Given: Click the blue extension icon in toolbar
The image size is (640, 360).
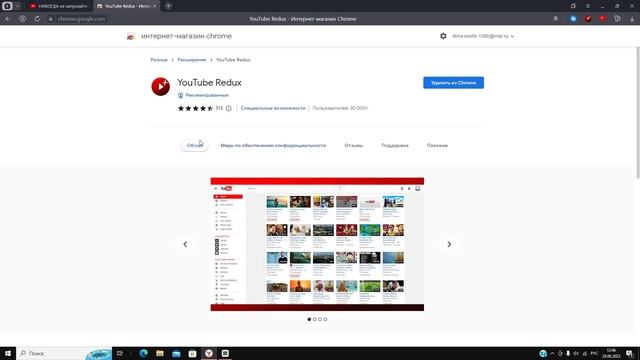Looking at the screenshot, I should click(573, 19).
